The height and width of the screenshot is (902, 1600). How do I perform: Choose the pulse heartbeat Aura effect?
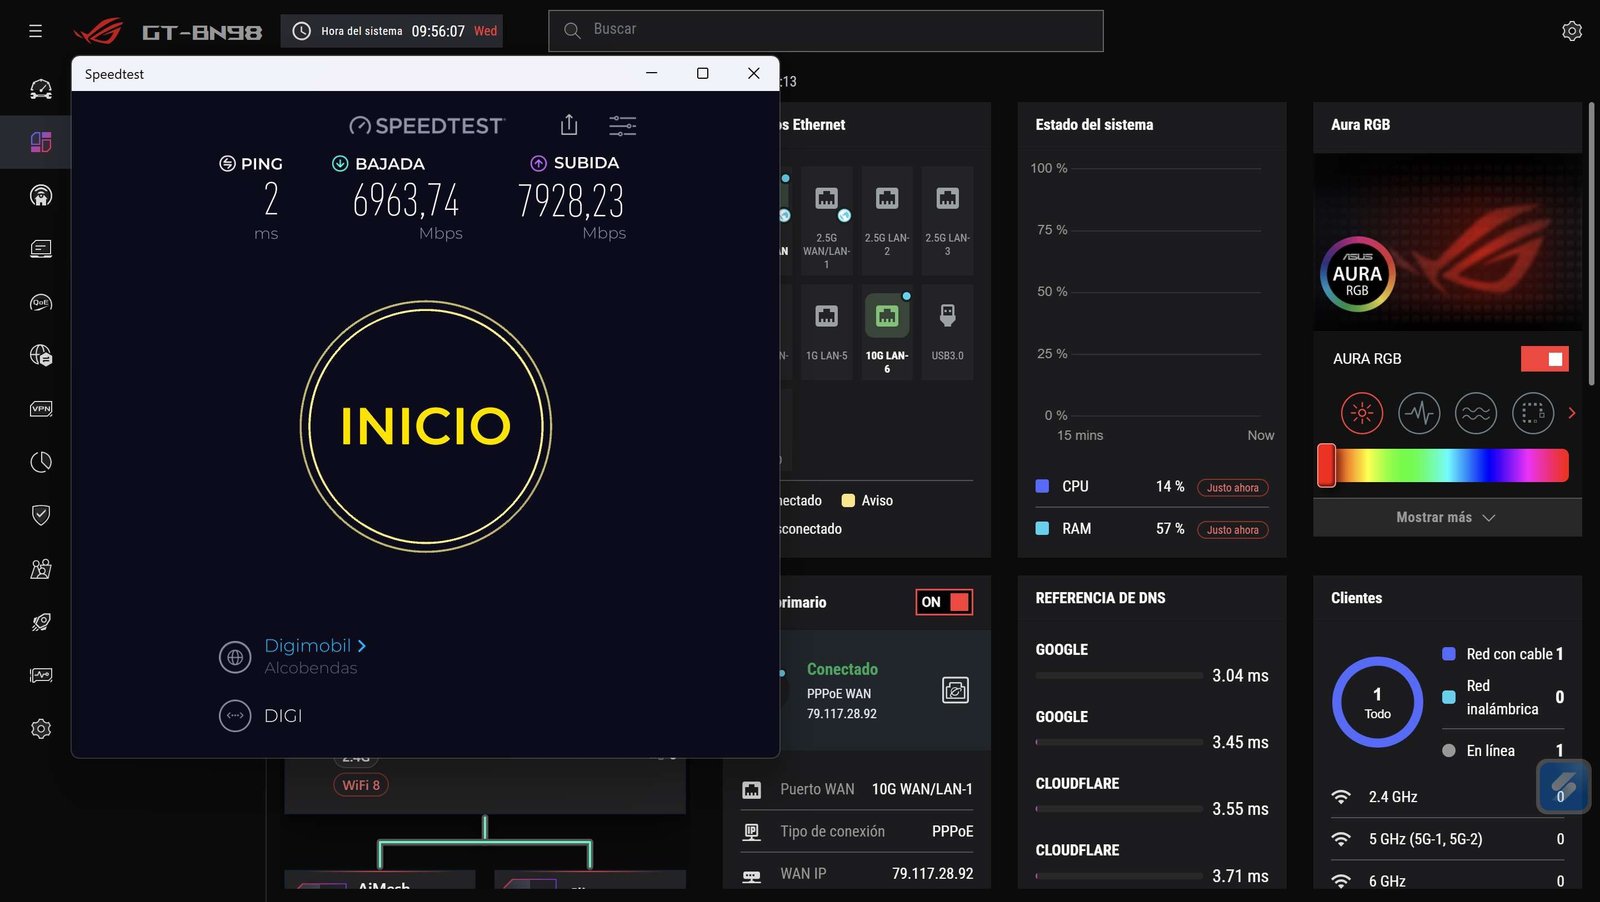pyautogui.click(x=1419, y=412)
